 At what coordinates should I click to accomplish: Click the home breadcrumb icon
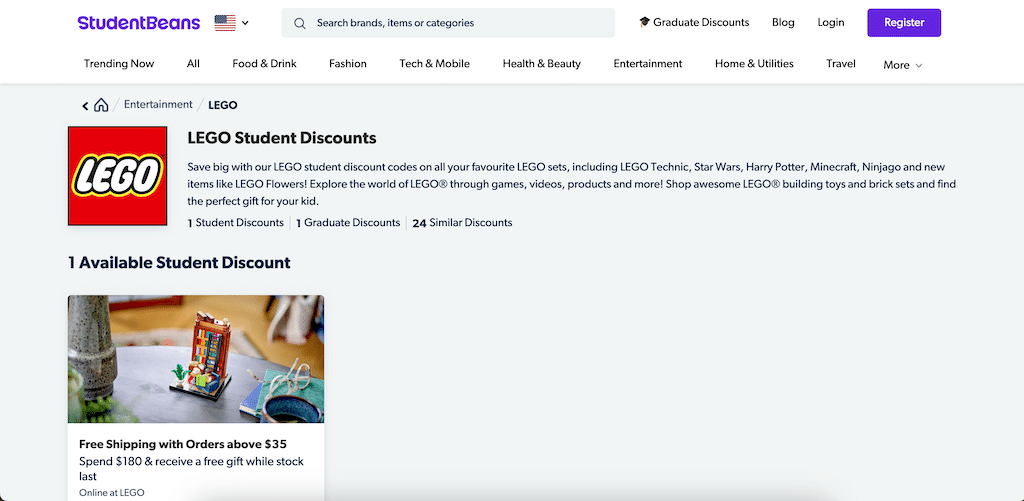(x=101, y=105)
